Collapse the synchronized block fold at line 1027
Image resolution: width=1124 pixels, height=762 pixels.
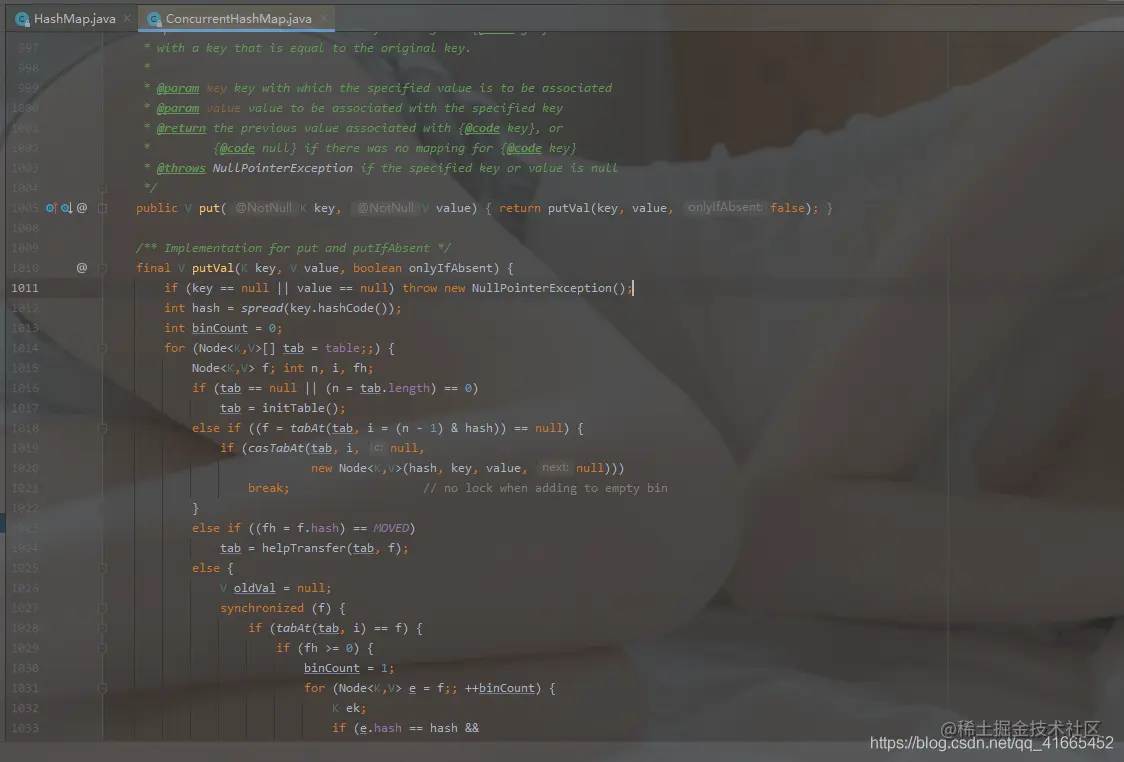click(103, 608)
